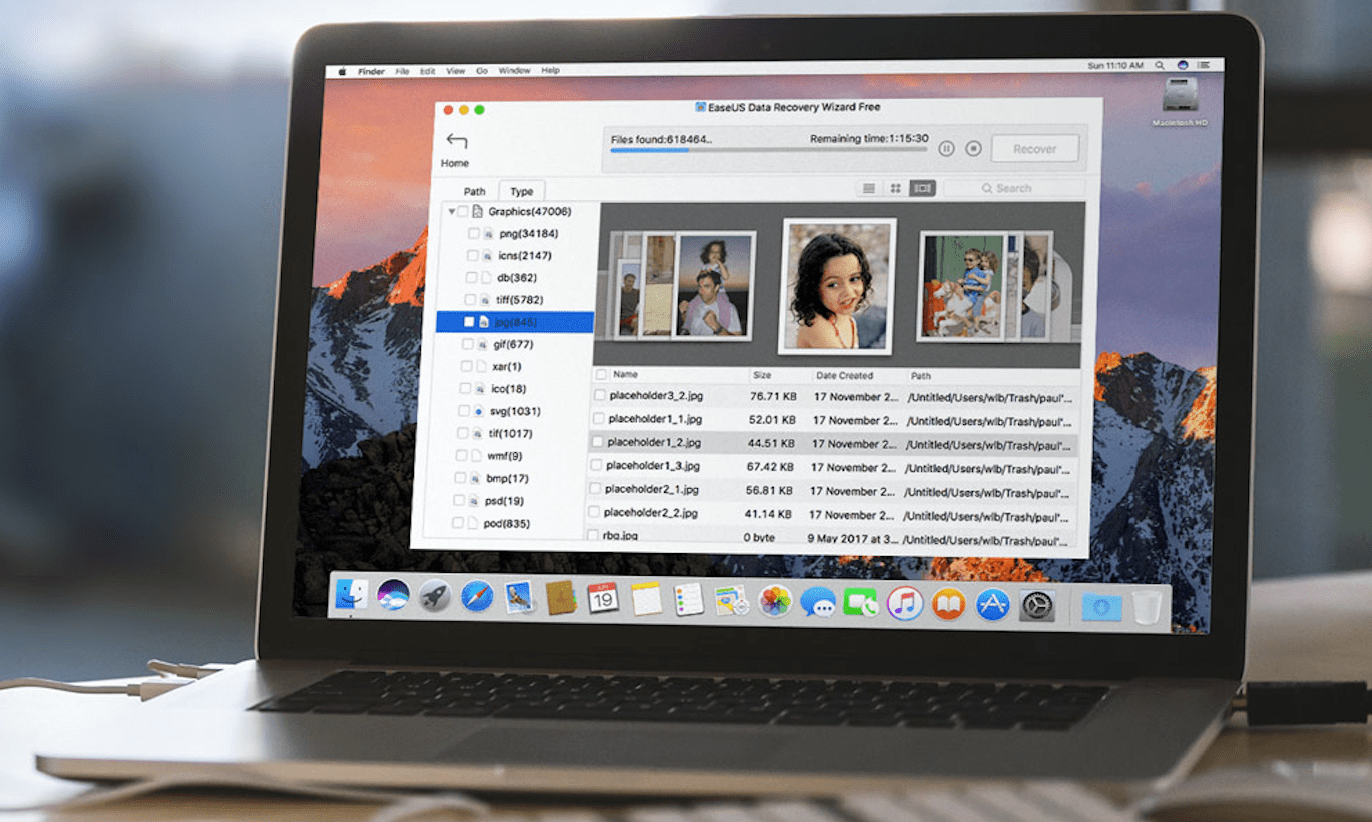Tick the highlighted jpg(845) checkbox

point(469,322)
